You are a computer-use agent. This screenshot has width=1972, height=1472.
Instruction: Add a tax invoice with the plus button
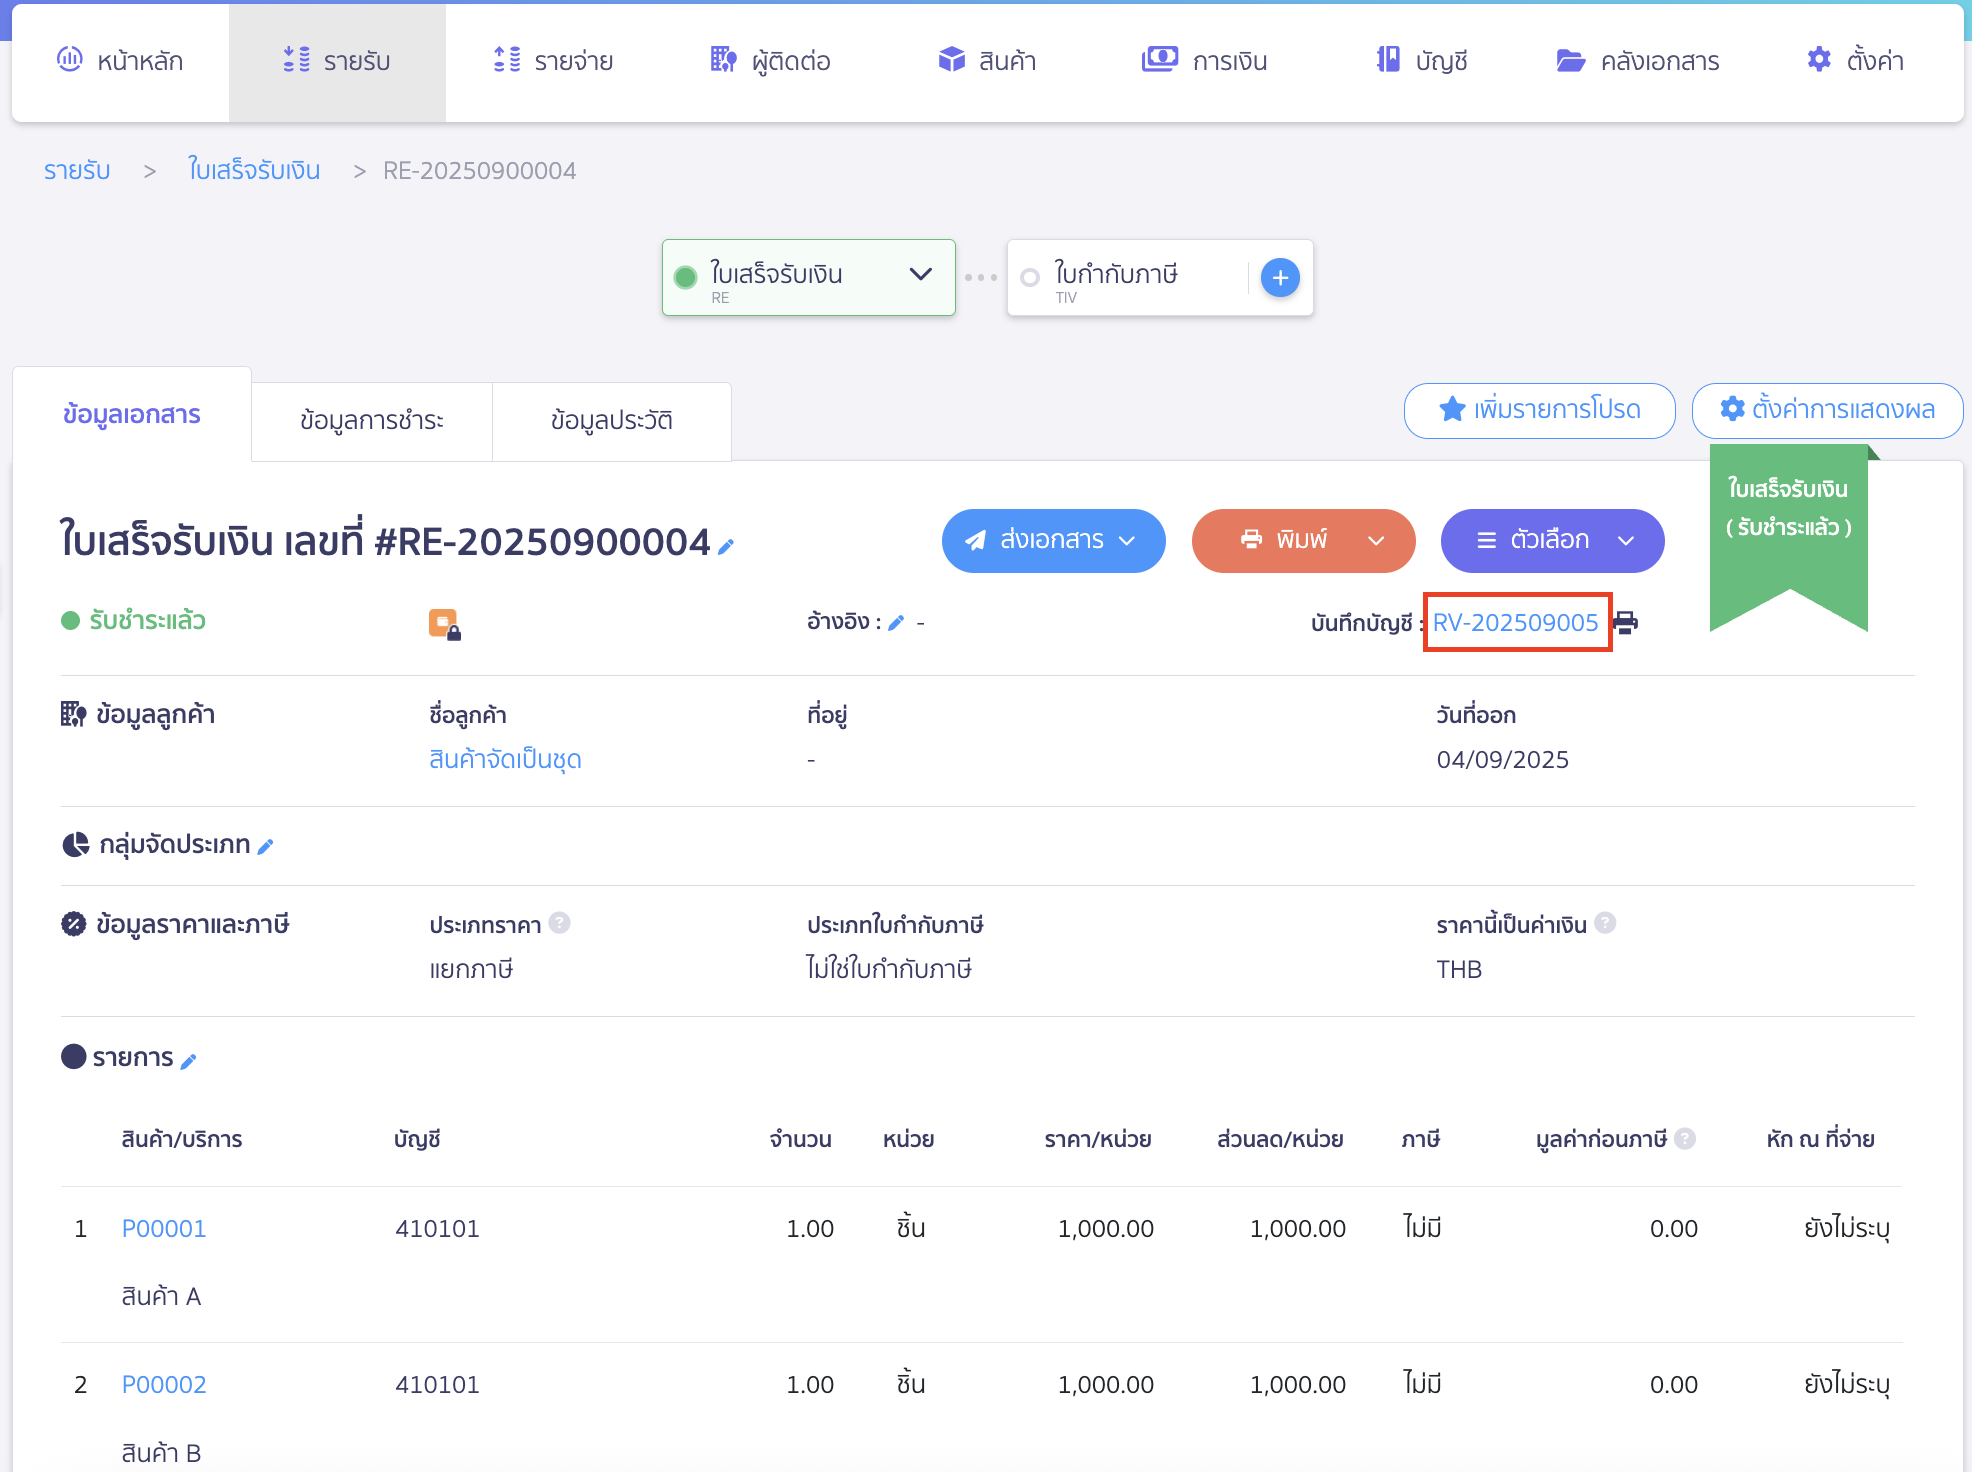pyautogui.click(x=1280, y=278)
